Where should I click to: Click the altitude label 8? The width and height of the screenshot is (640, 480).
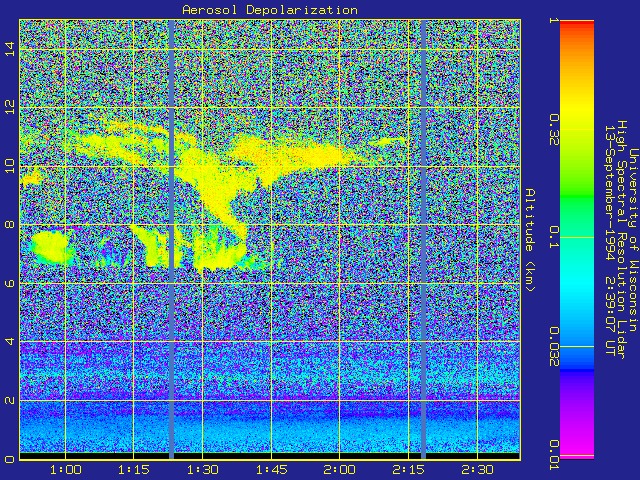[10, 224]
